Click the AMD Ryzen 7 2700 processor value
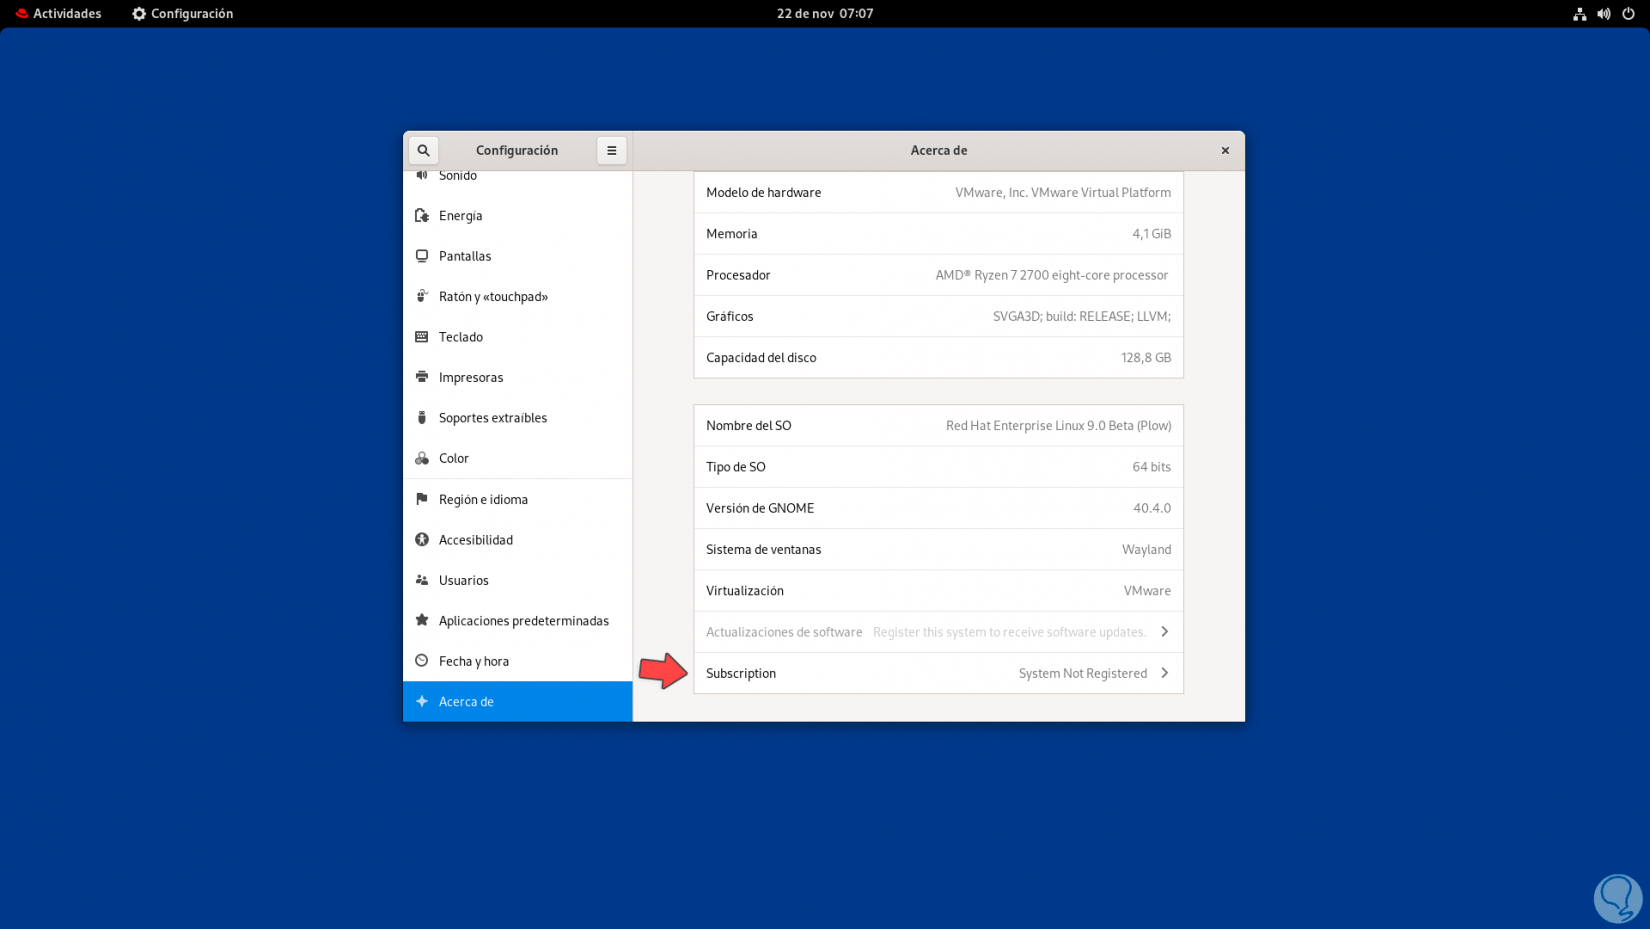The image size is (1650, 929). coord(1052,275)
